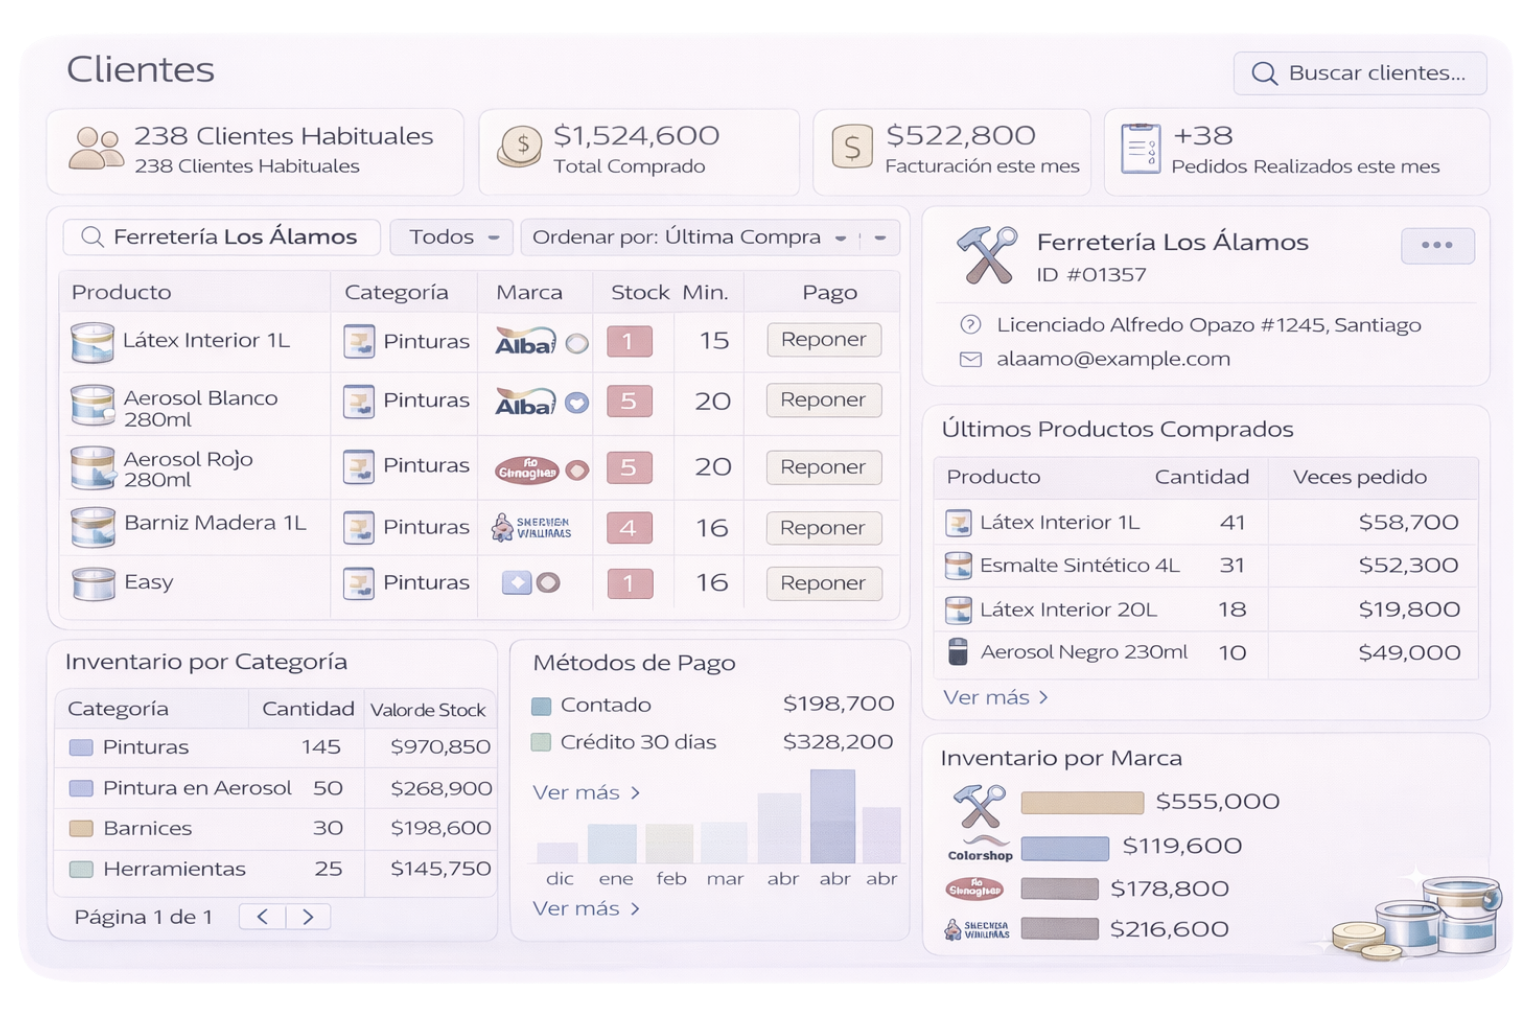Click the Ferretería Los Álamos search field
1536x1024 pixels.
[222, 237]
